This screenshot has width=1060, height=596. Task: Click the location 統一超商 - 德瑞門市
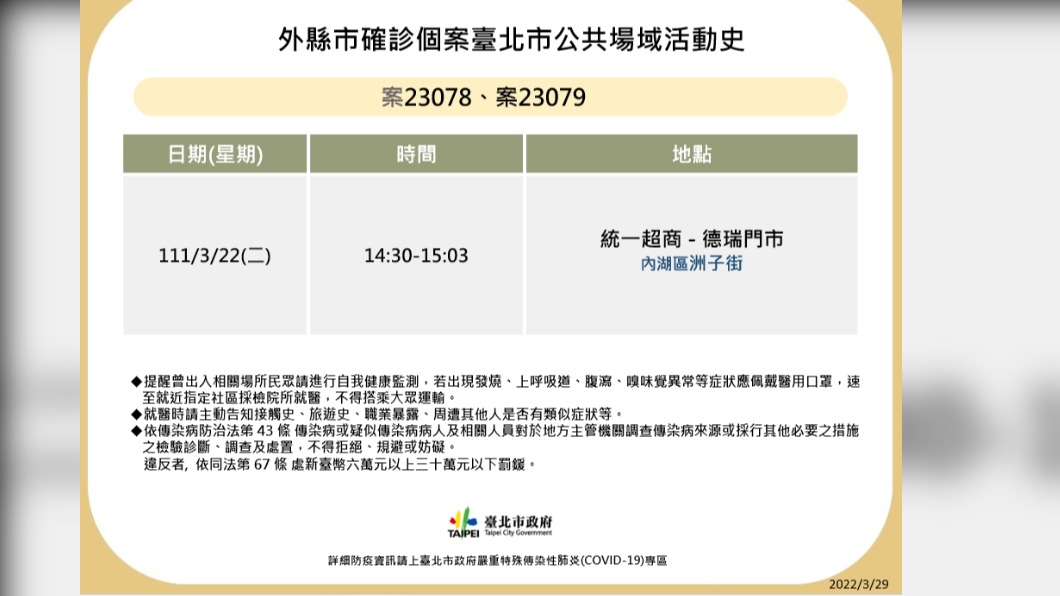[x=692, y=239]
